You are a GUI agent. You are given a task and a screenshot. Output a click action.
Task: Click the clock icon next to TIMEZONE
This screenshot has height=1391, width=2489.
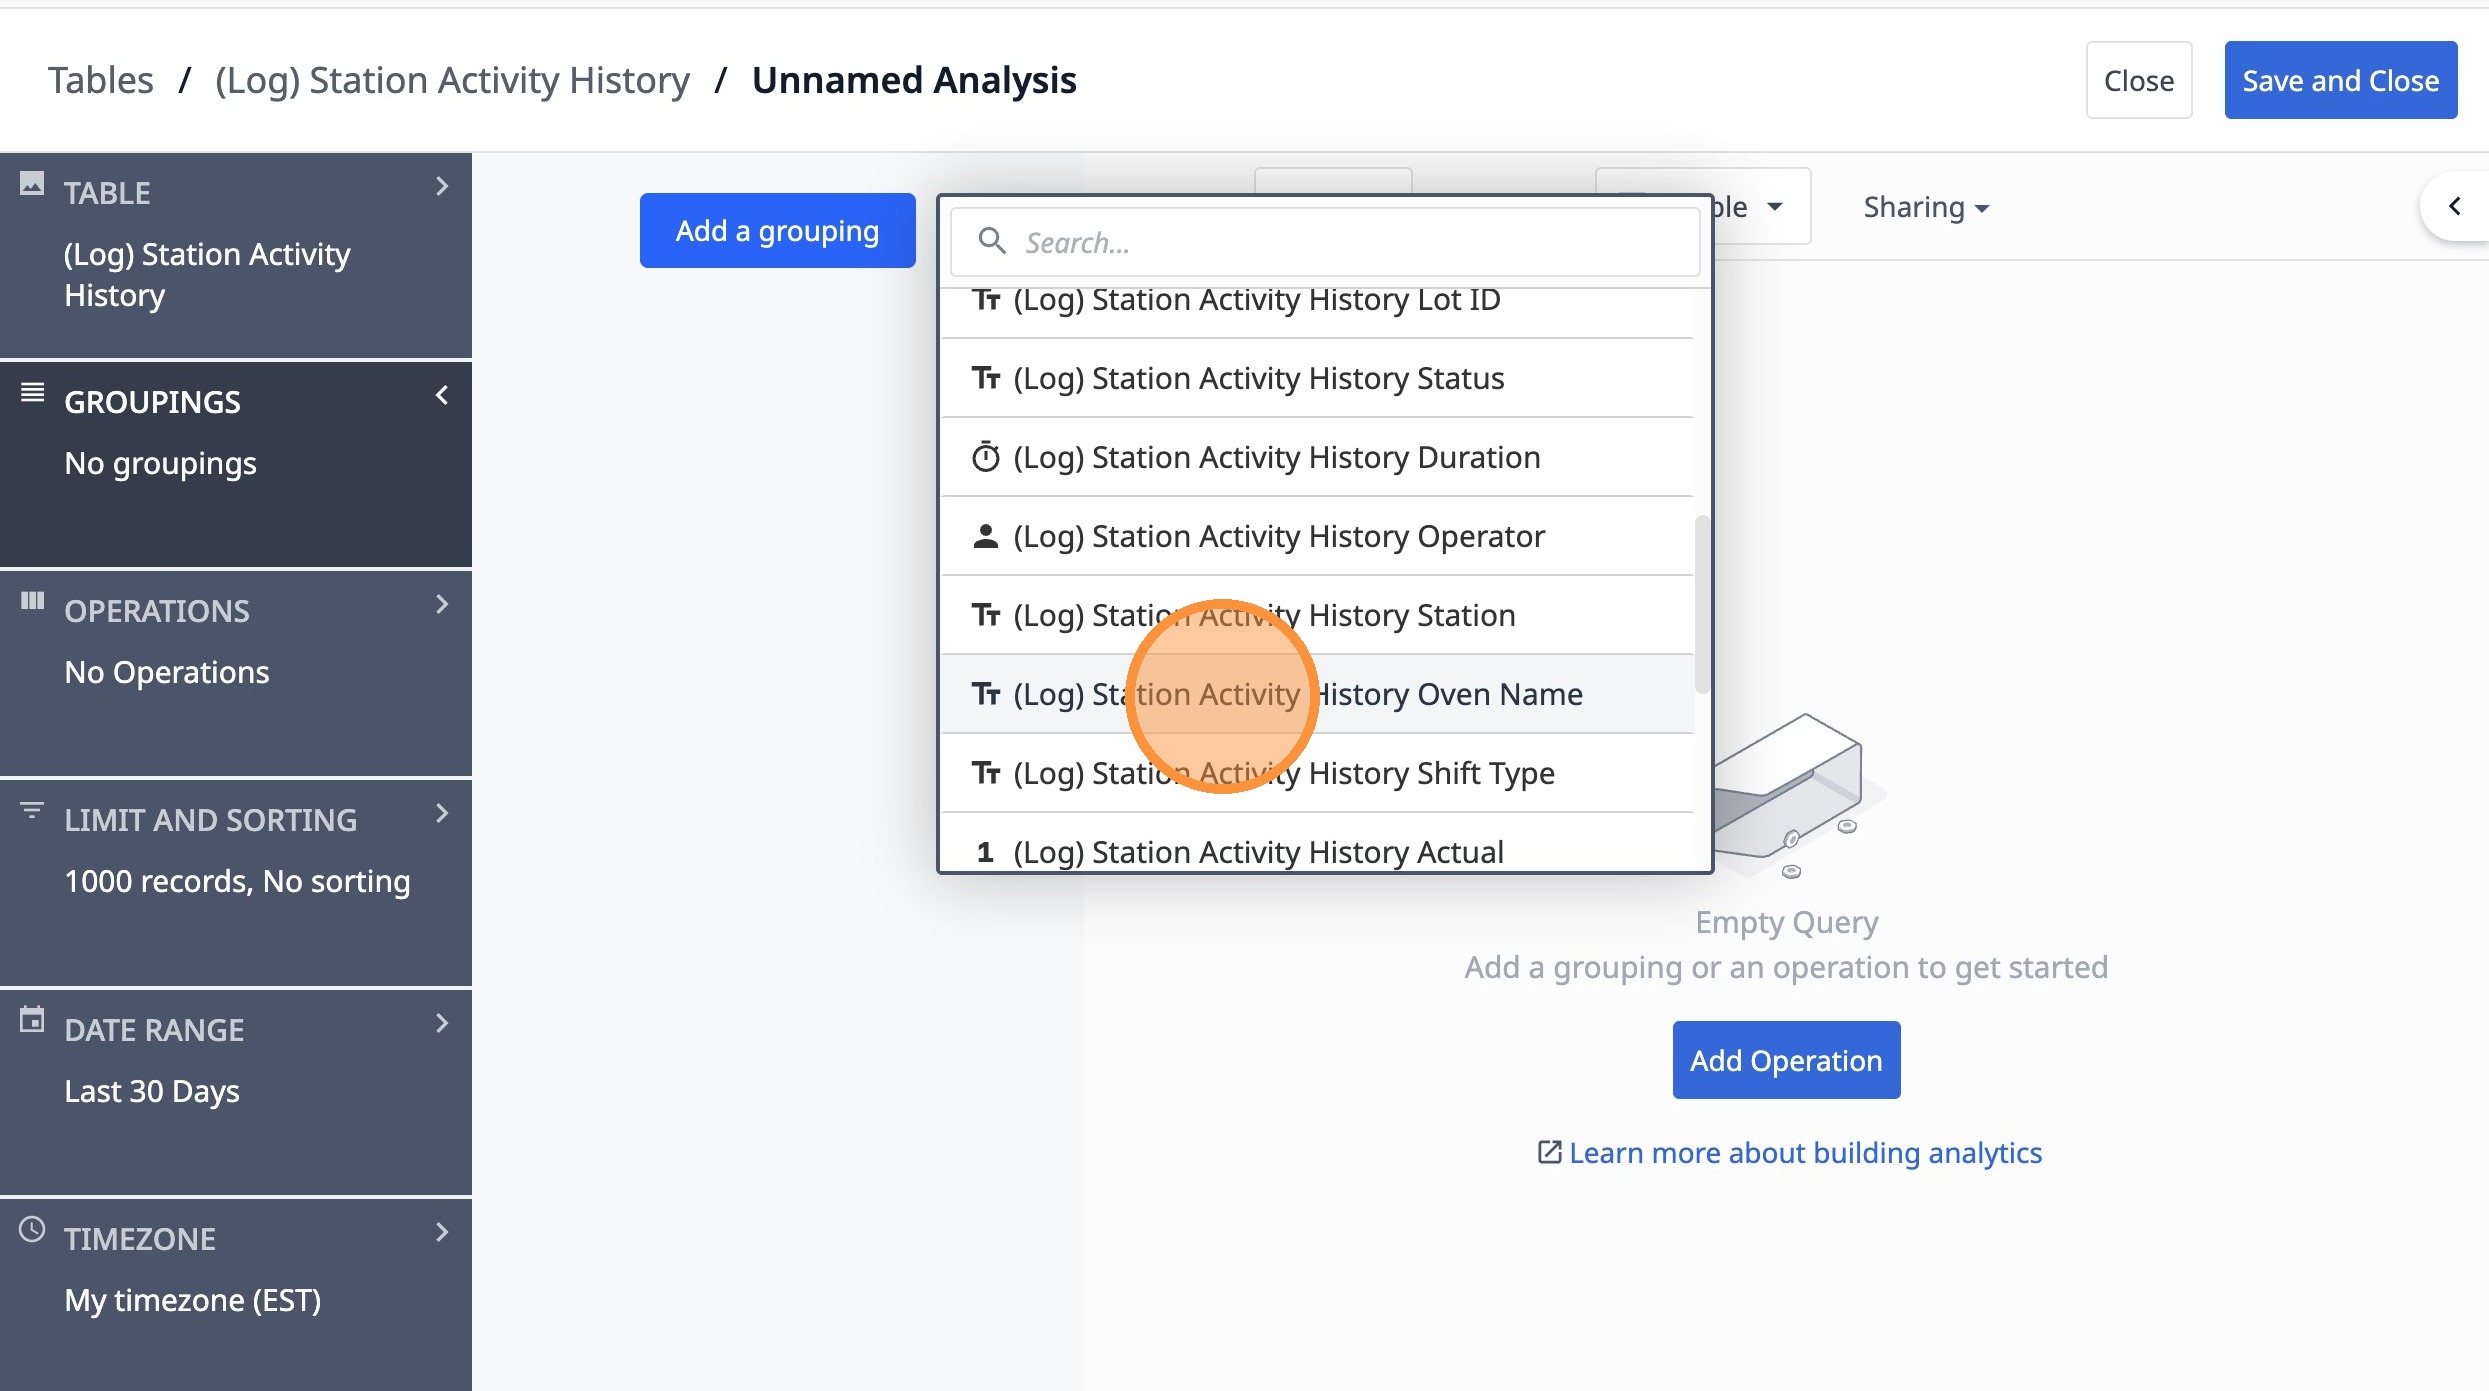[x=32, y=1229]
